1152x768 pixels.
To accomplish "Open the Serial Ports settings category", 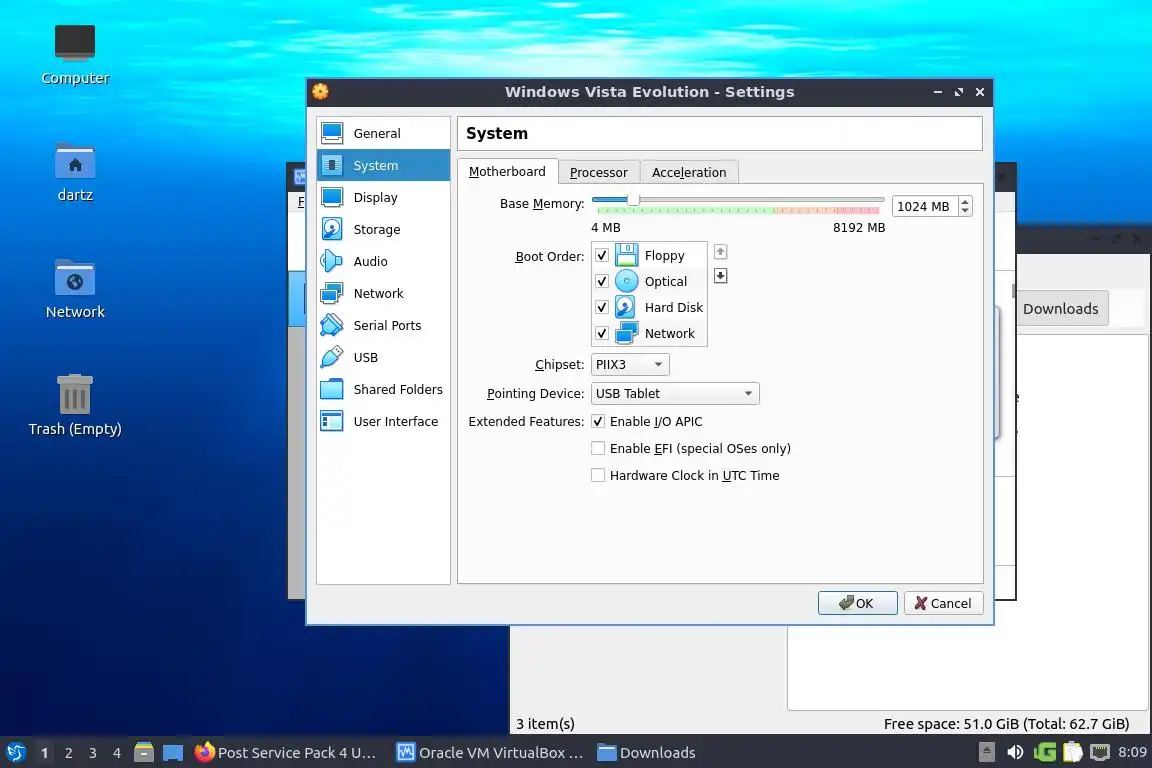I will coord(383,325).
